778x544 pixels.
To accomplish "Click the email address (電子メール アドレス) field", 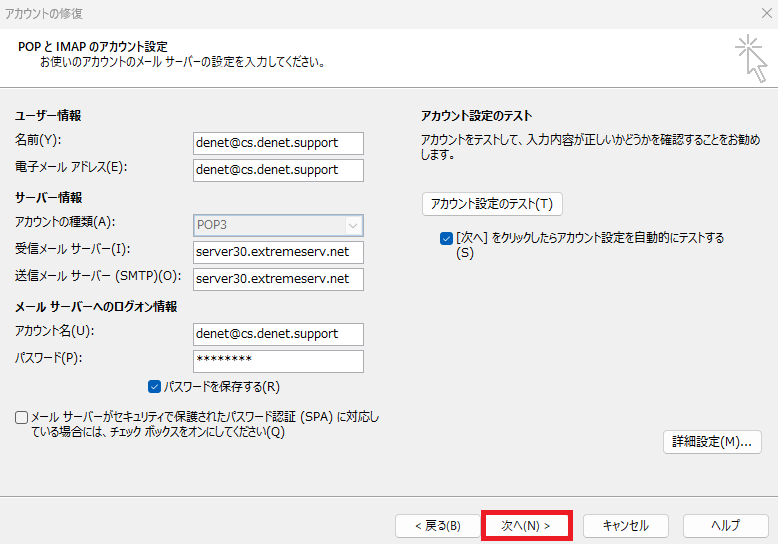I will tap(278, 170).
